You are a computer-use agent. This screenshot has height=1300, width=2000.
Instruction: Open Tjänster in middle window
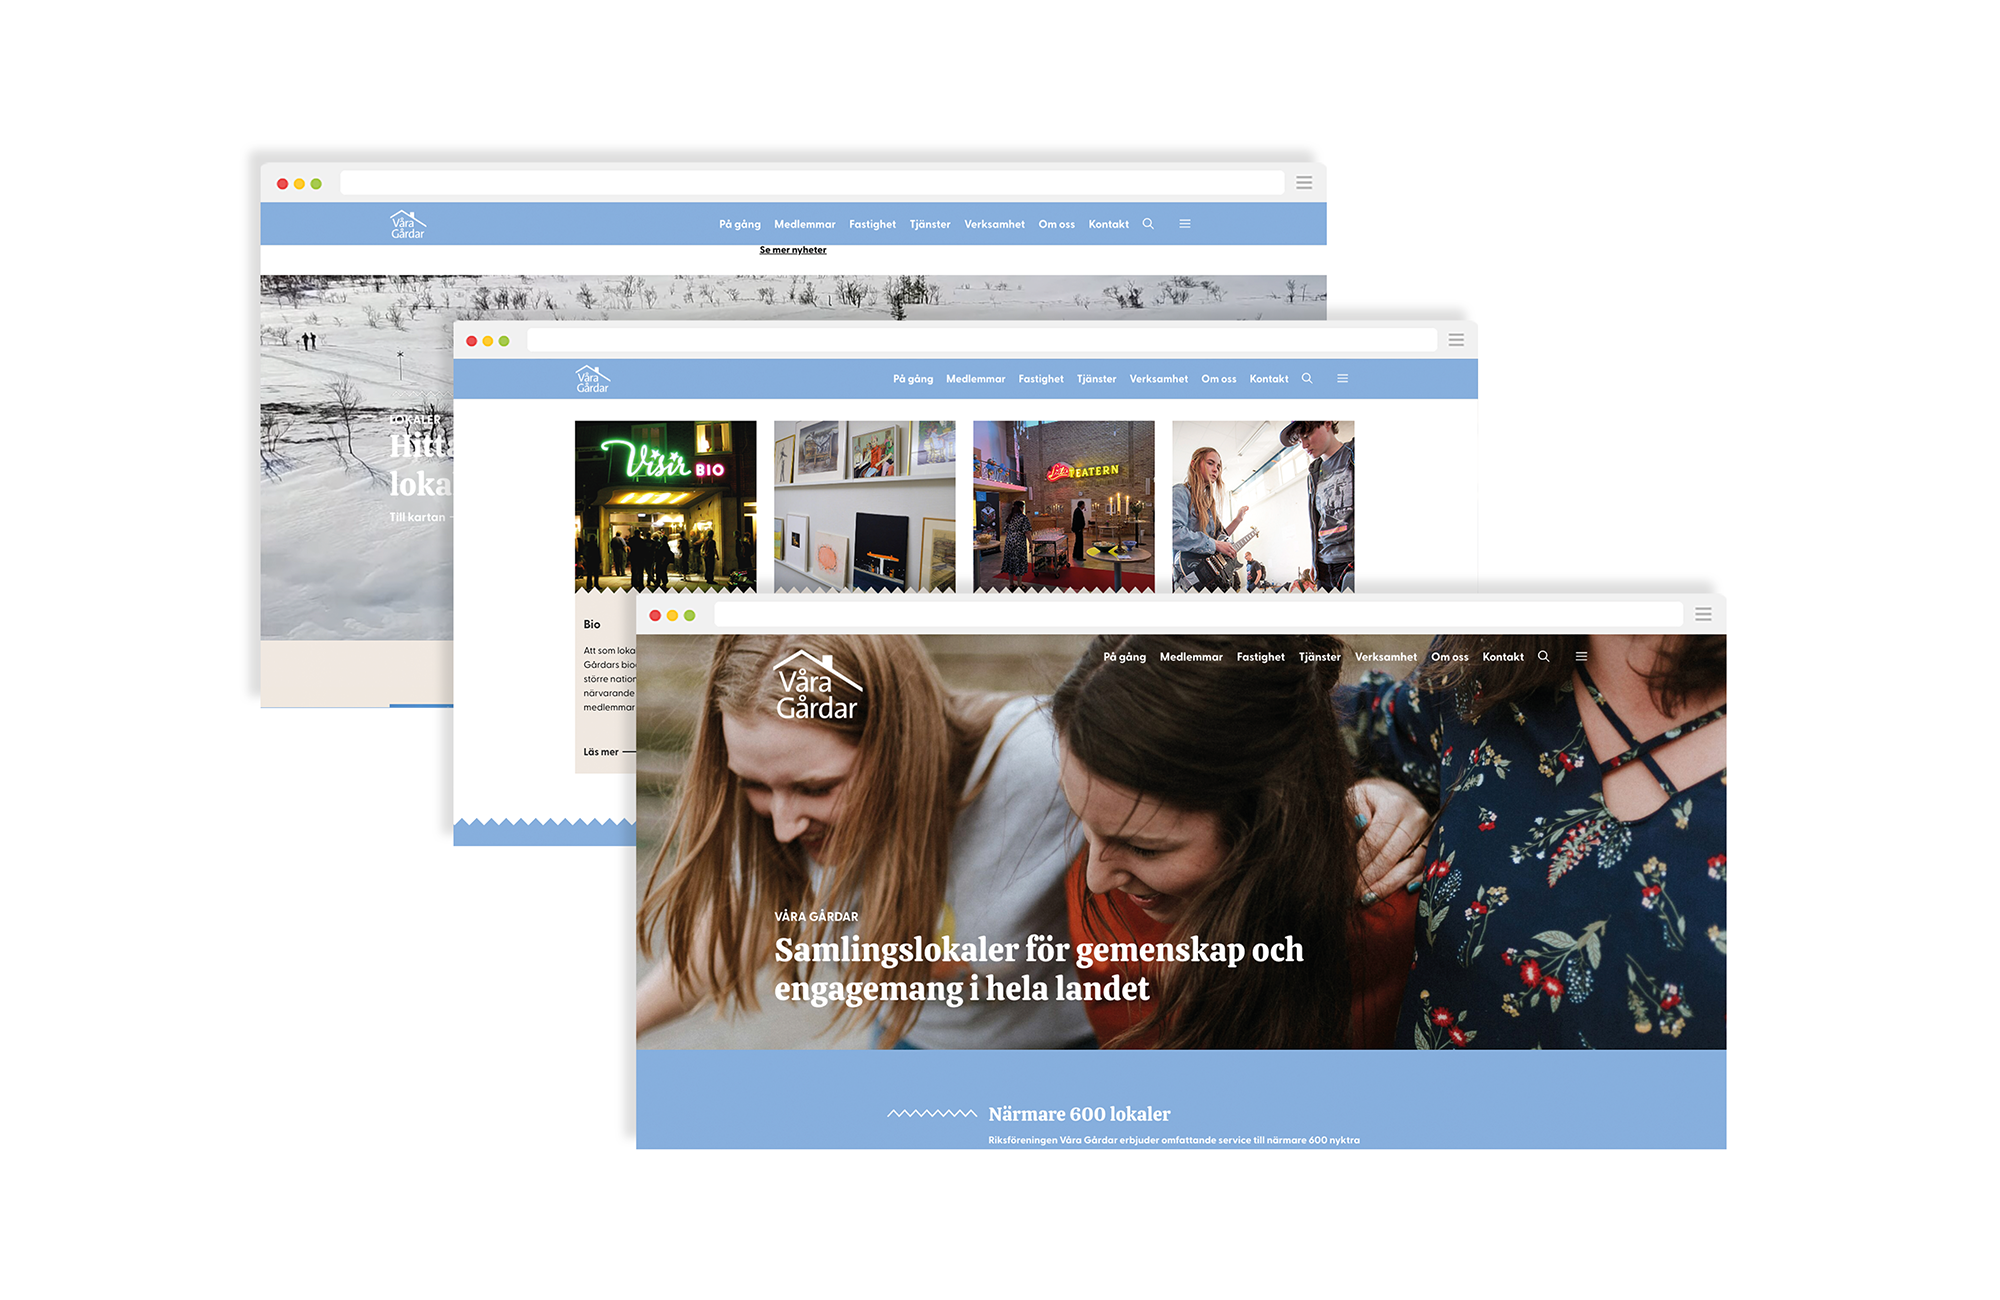click(1096, 379)
